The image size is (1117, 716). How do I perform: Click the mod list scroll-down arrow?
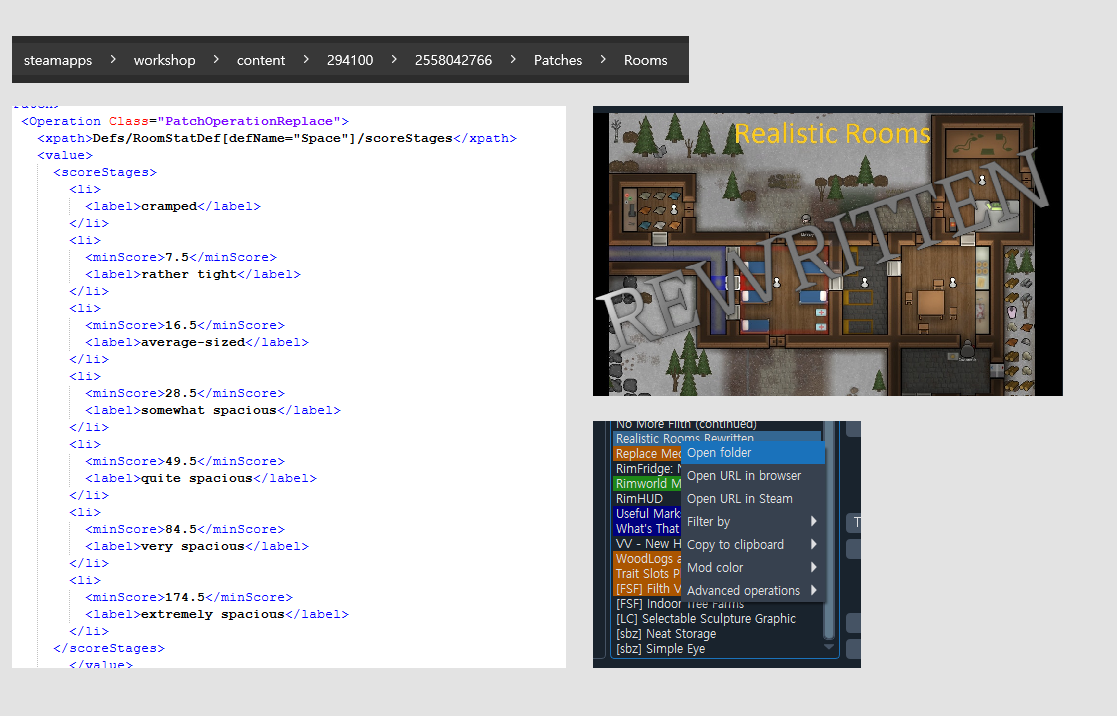828,647
